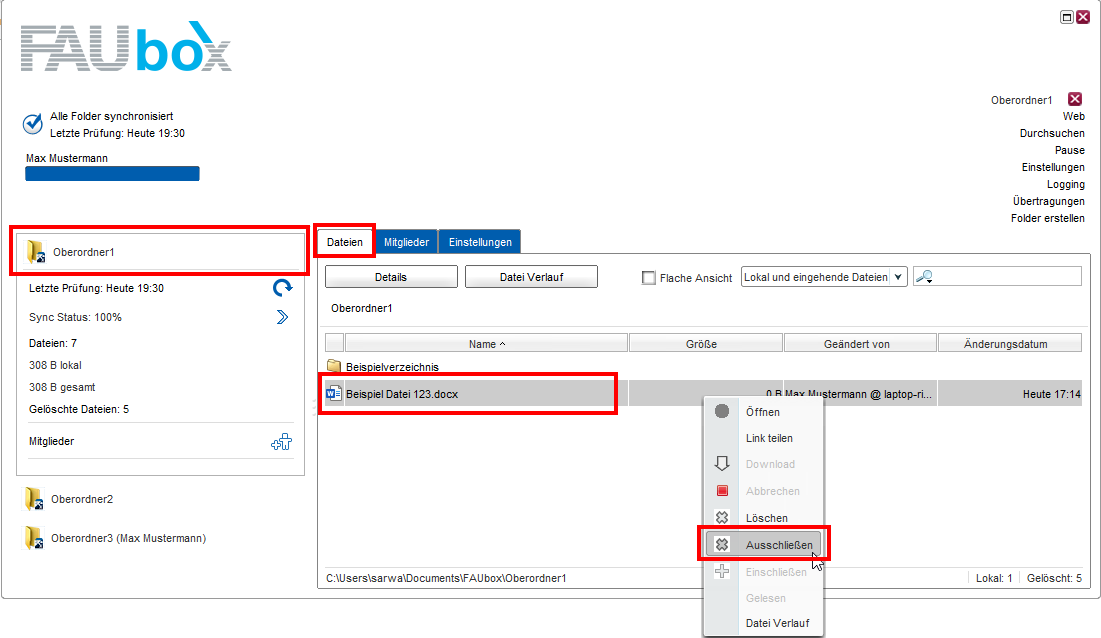Image resolution: width=1101 pixels, height=638 pixels.
Task: Click the Download arrow icon
Action: [722, 463]
